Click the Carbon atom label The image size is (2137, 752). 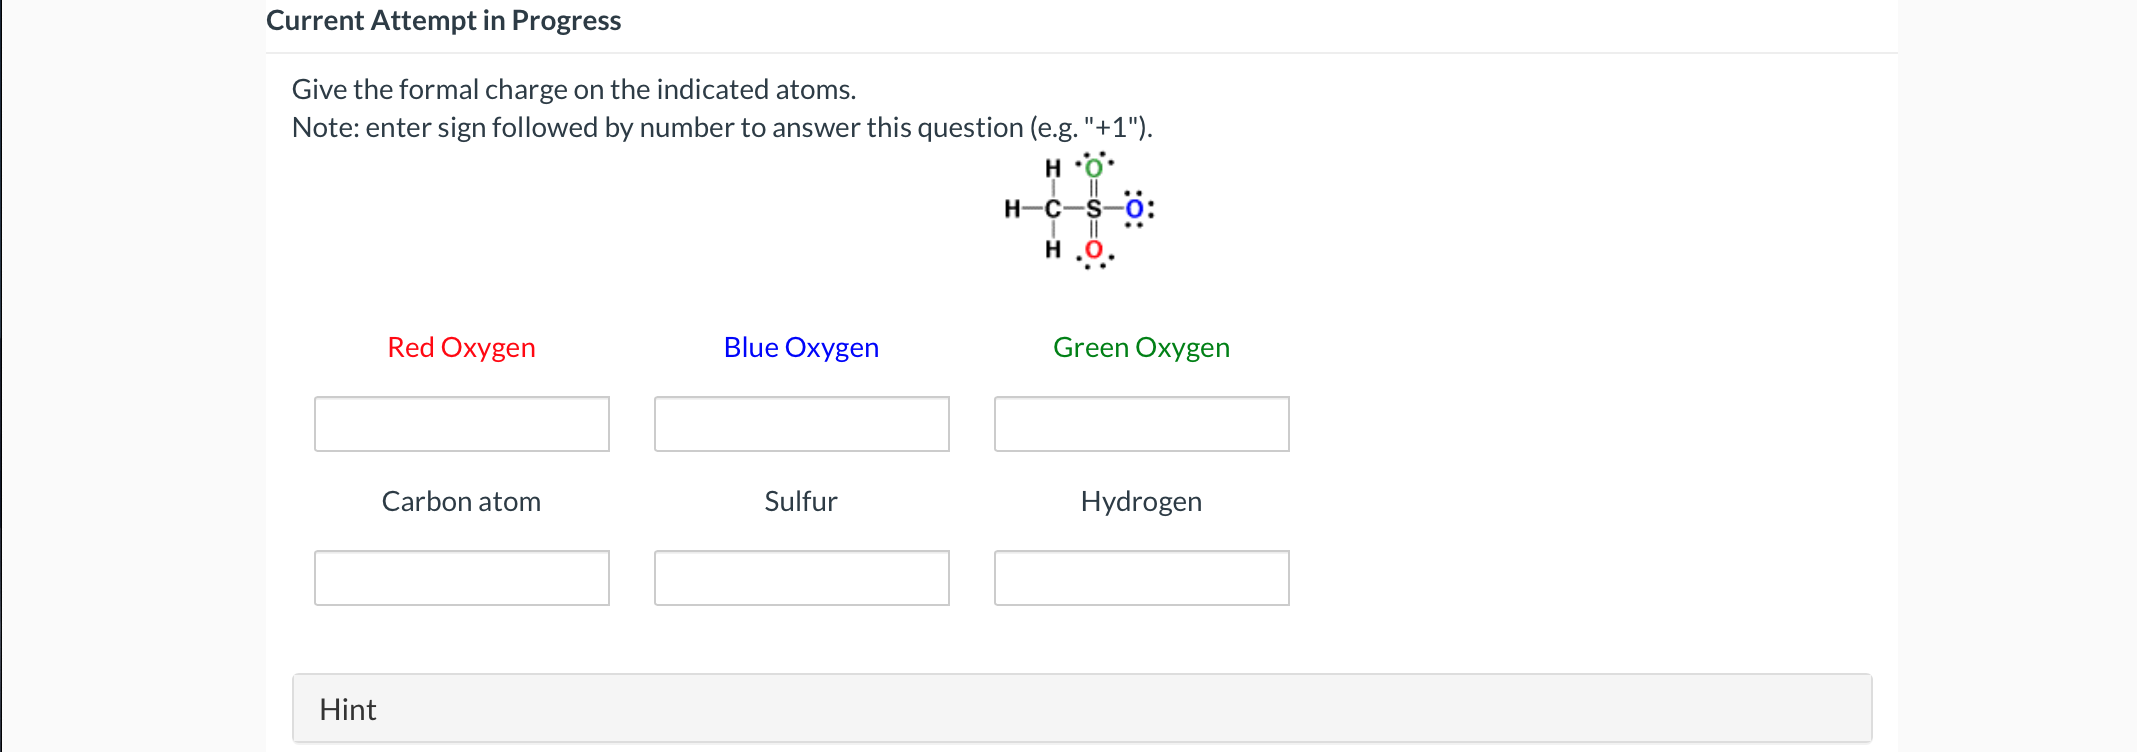[461, 501]
